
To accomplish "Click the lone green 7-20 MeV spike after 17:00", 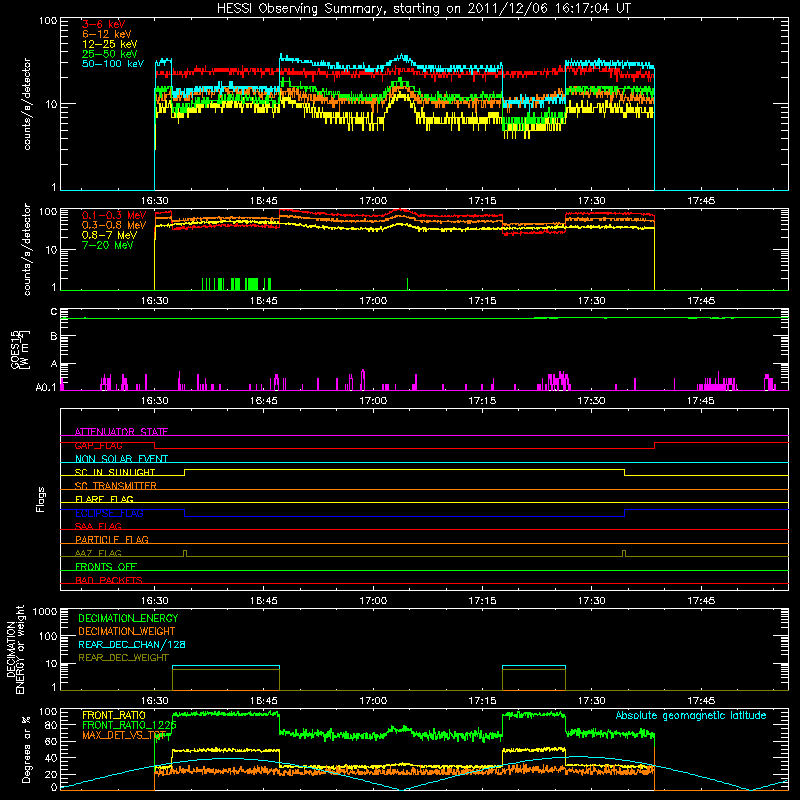I will pos(407,284).
